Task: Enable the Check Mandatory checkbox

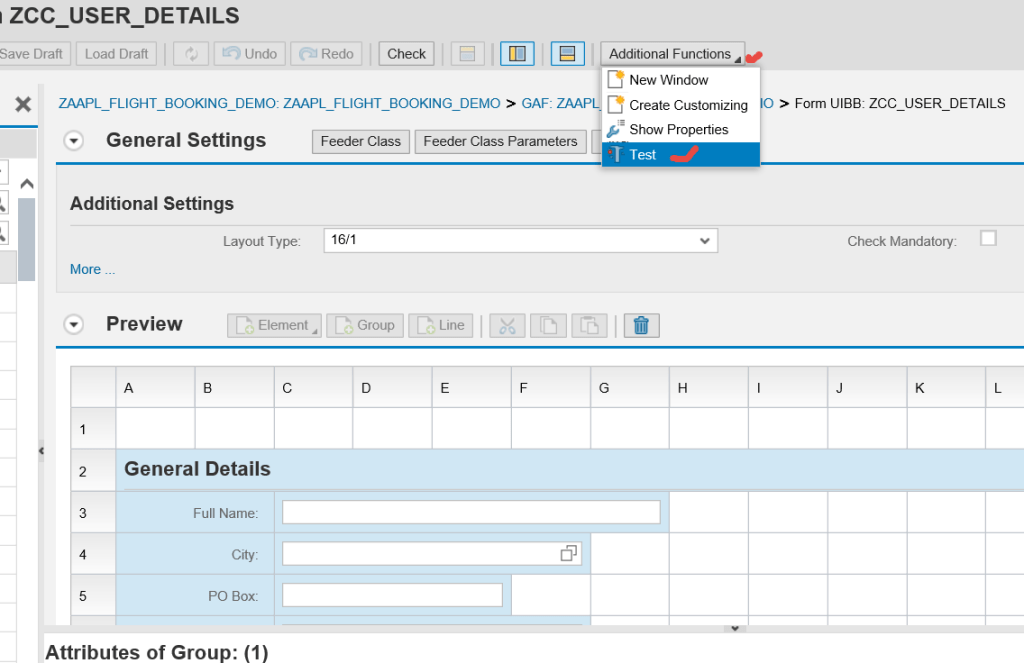Action: pyautogui.click(x=988, y=238)
